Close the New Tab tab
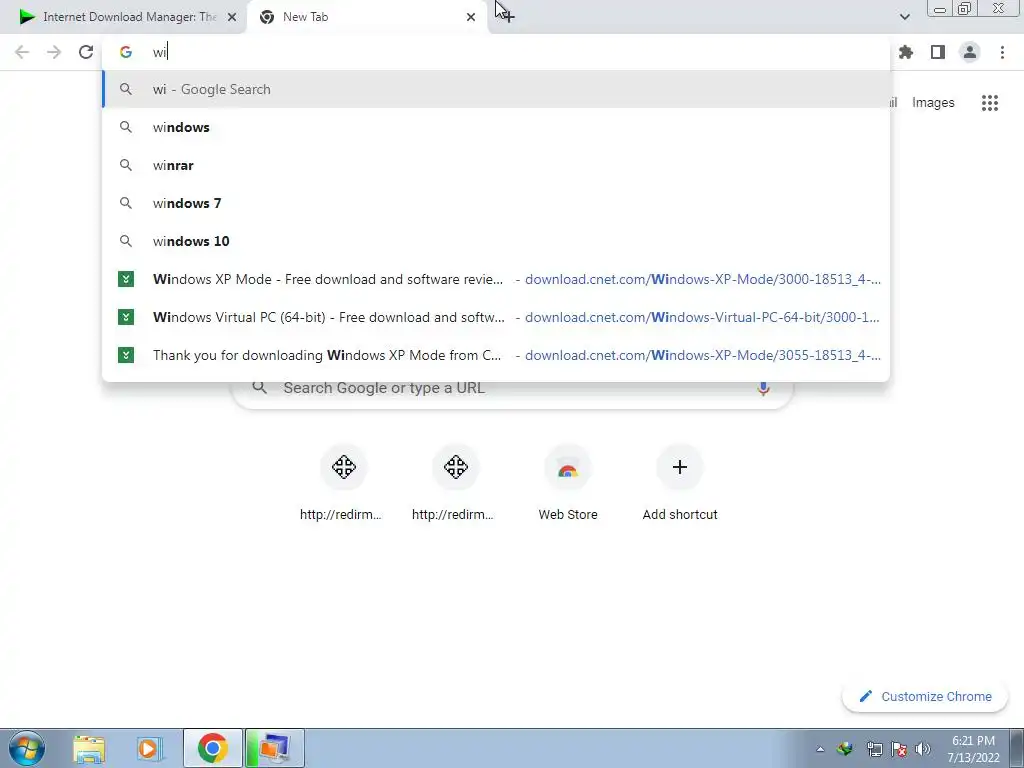 tap(471, 17)
